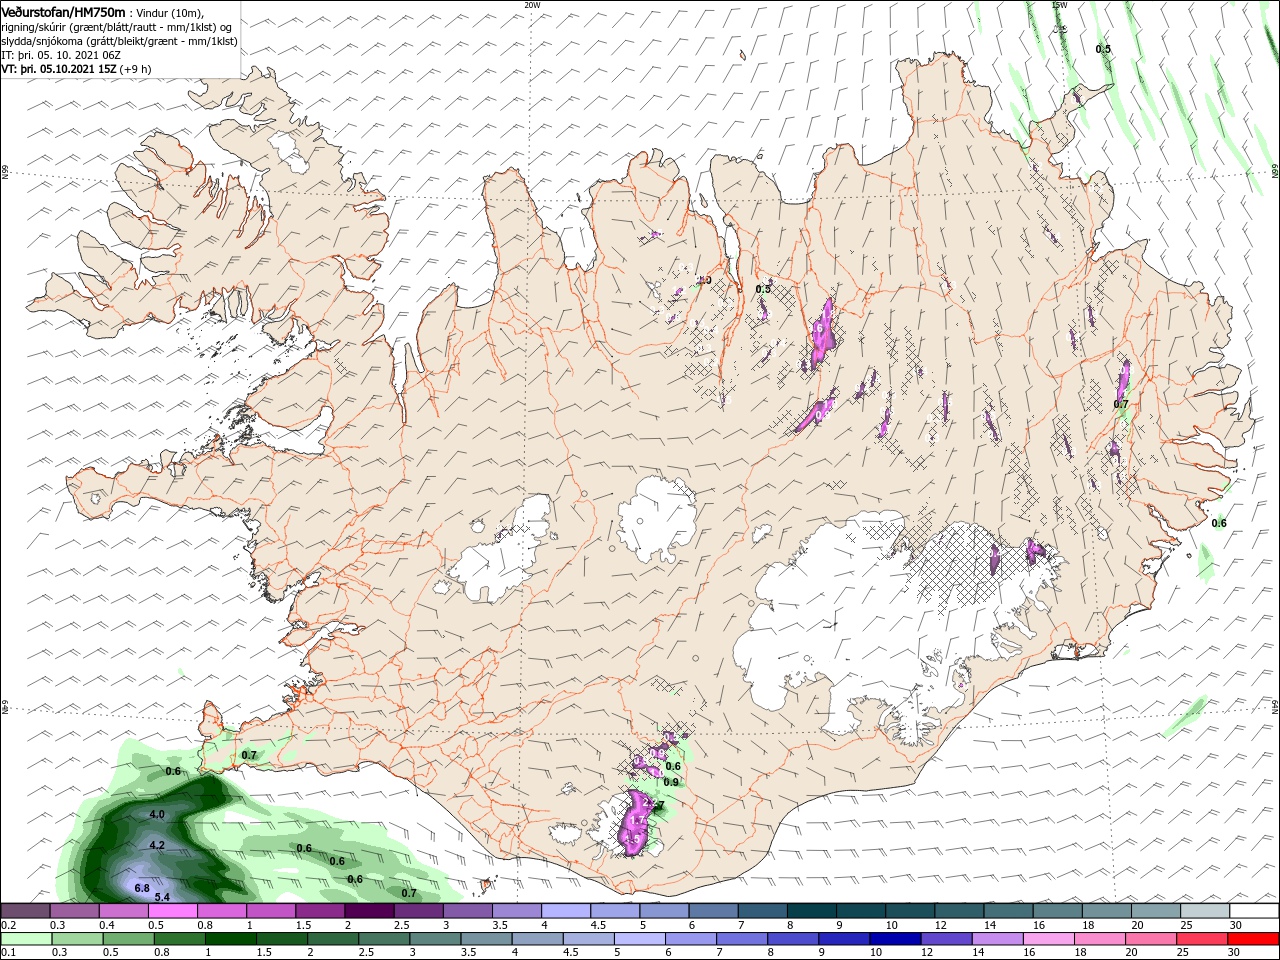This screenshot has width=1280, height=960.
Task: Click the 0.7 value on Reykjanes peninsula
Action: pos(250,755)
